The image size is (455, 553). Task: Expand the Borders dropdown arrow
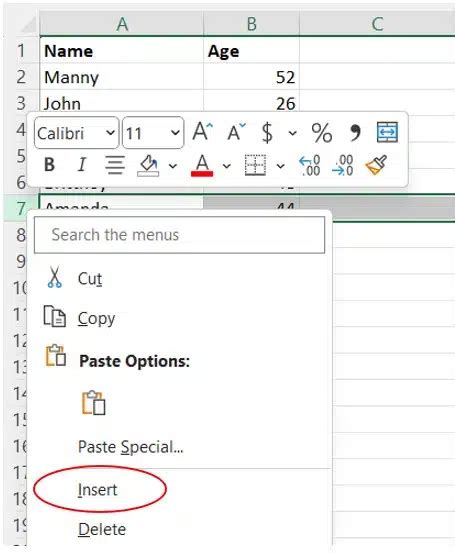pos(280,165)
